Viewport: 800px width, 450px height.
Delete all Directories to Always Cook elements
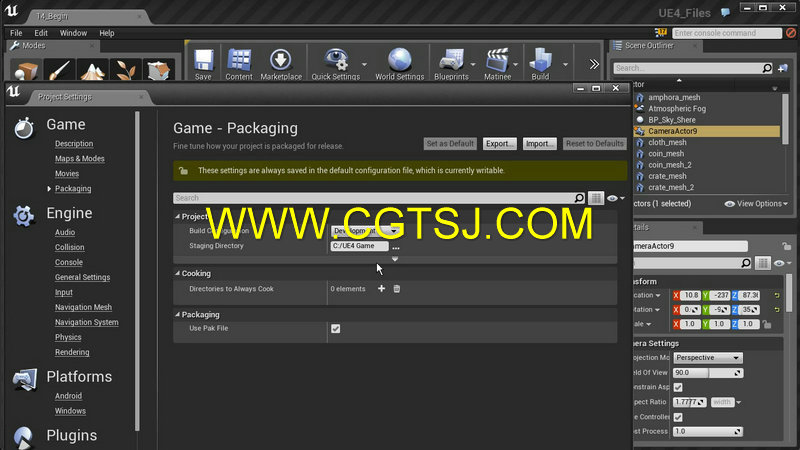[x=396, y=289]
